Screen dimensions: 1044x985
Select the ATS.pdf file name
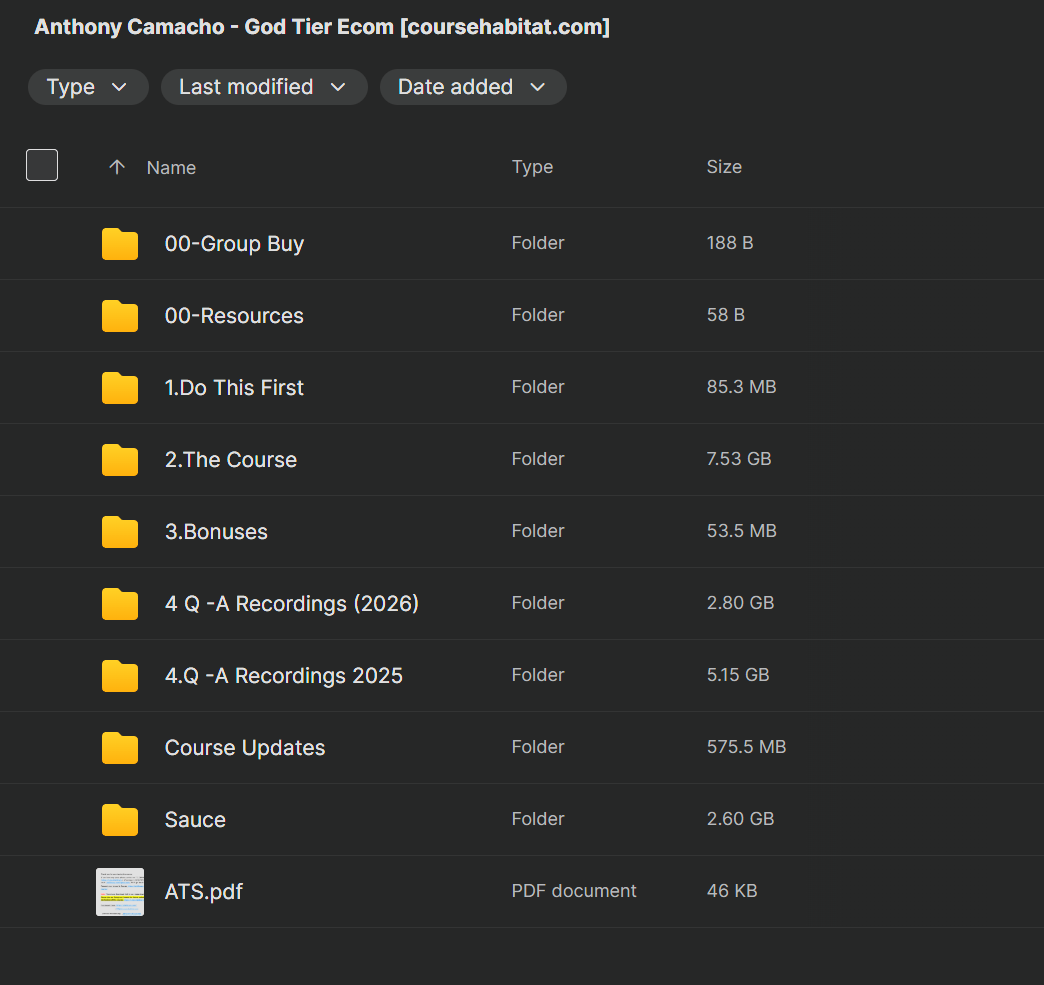click(203, 892)
